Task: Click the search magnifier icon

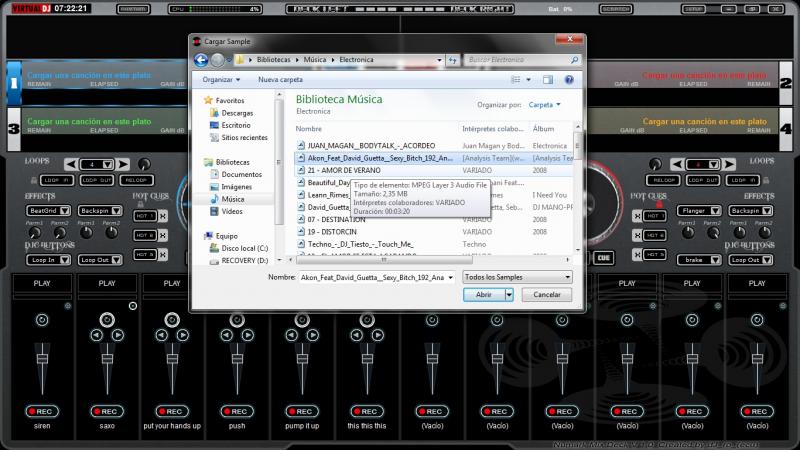Action: pos(574,60)
